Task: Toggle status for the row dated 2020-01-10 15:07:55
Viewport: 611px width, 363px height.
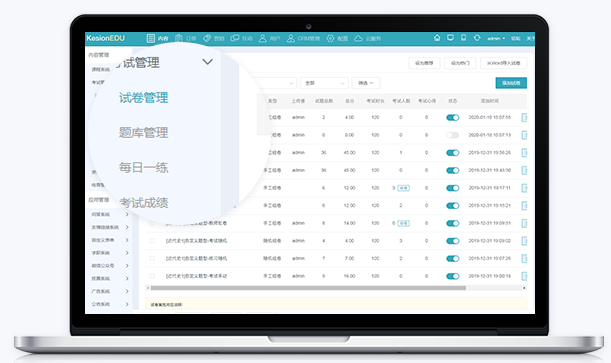Action: 452,117
